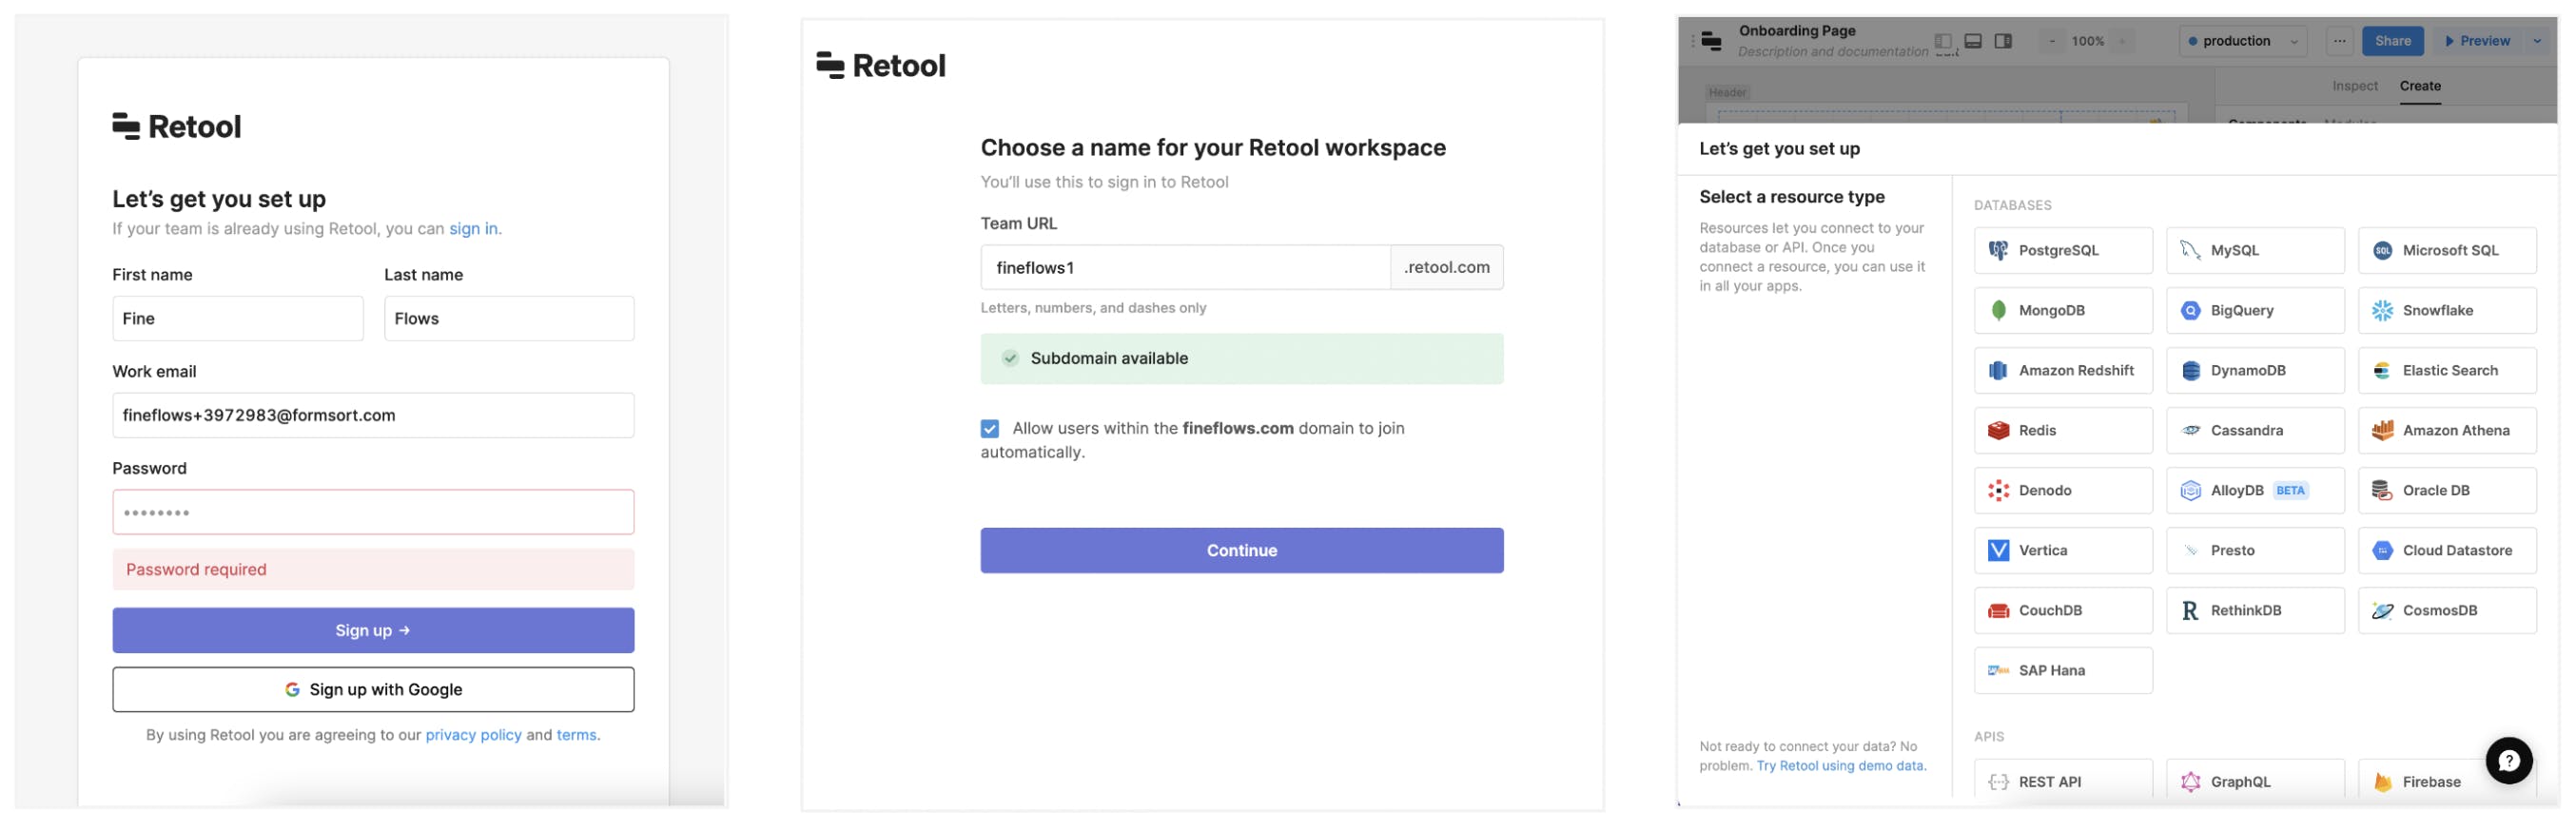Select the Oracle DB resource

click(x=2446, y=491)
